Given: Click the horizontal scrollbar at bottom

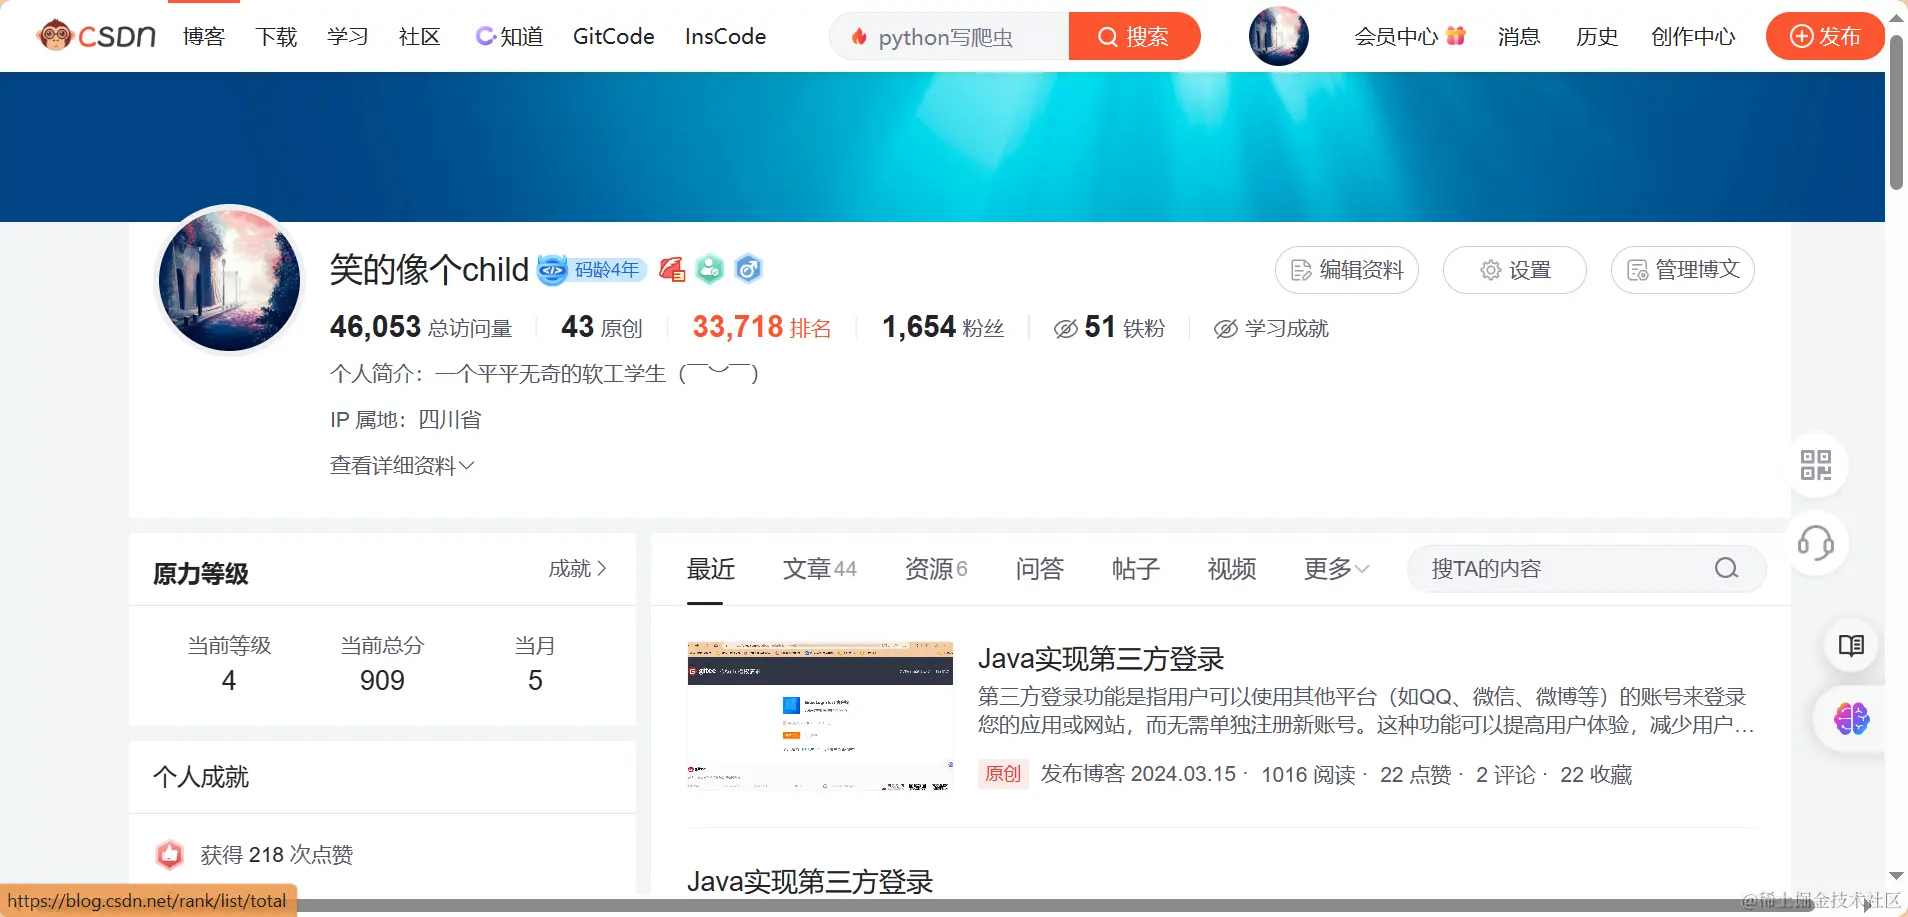Looking at the screenshot, I should 1055,907.
